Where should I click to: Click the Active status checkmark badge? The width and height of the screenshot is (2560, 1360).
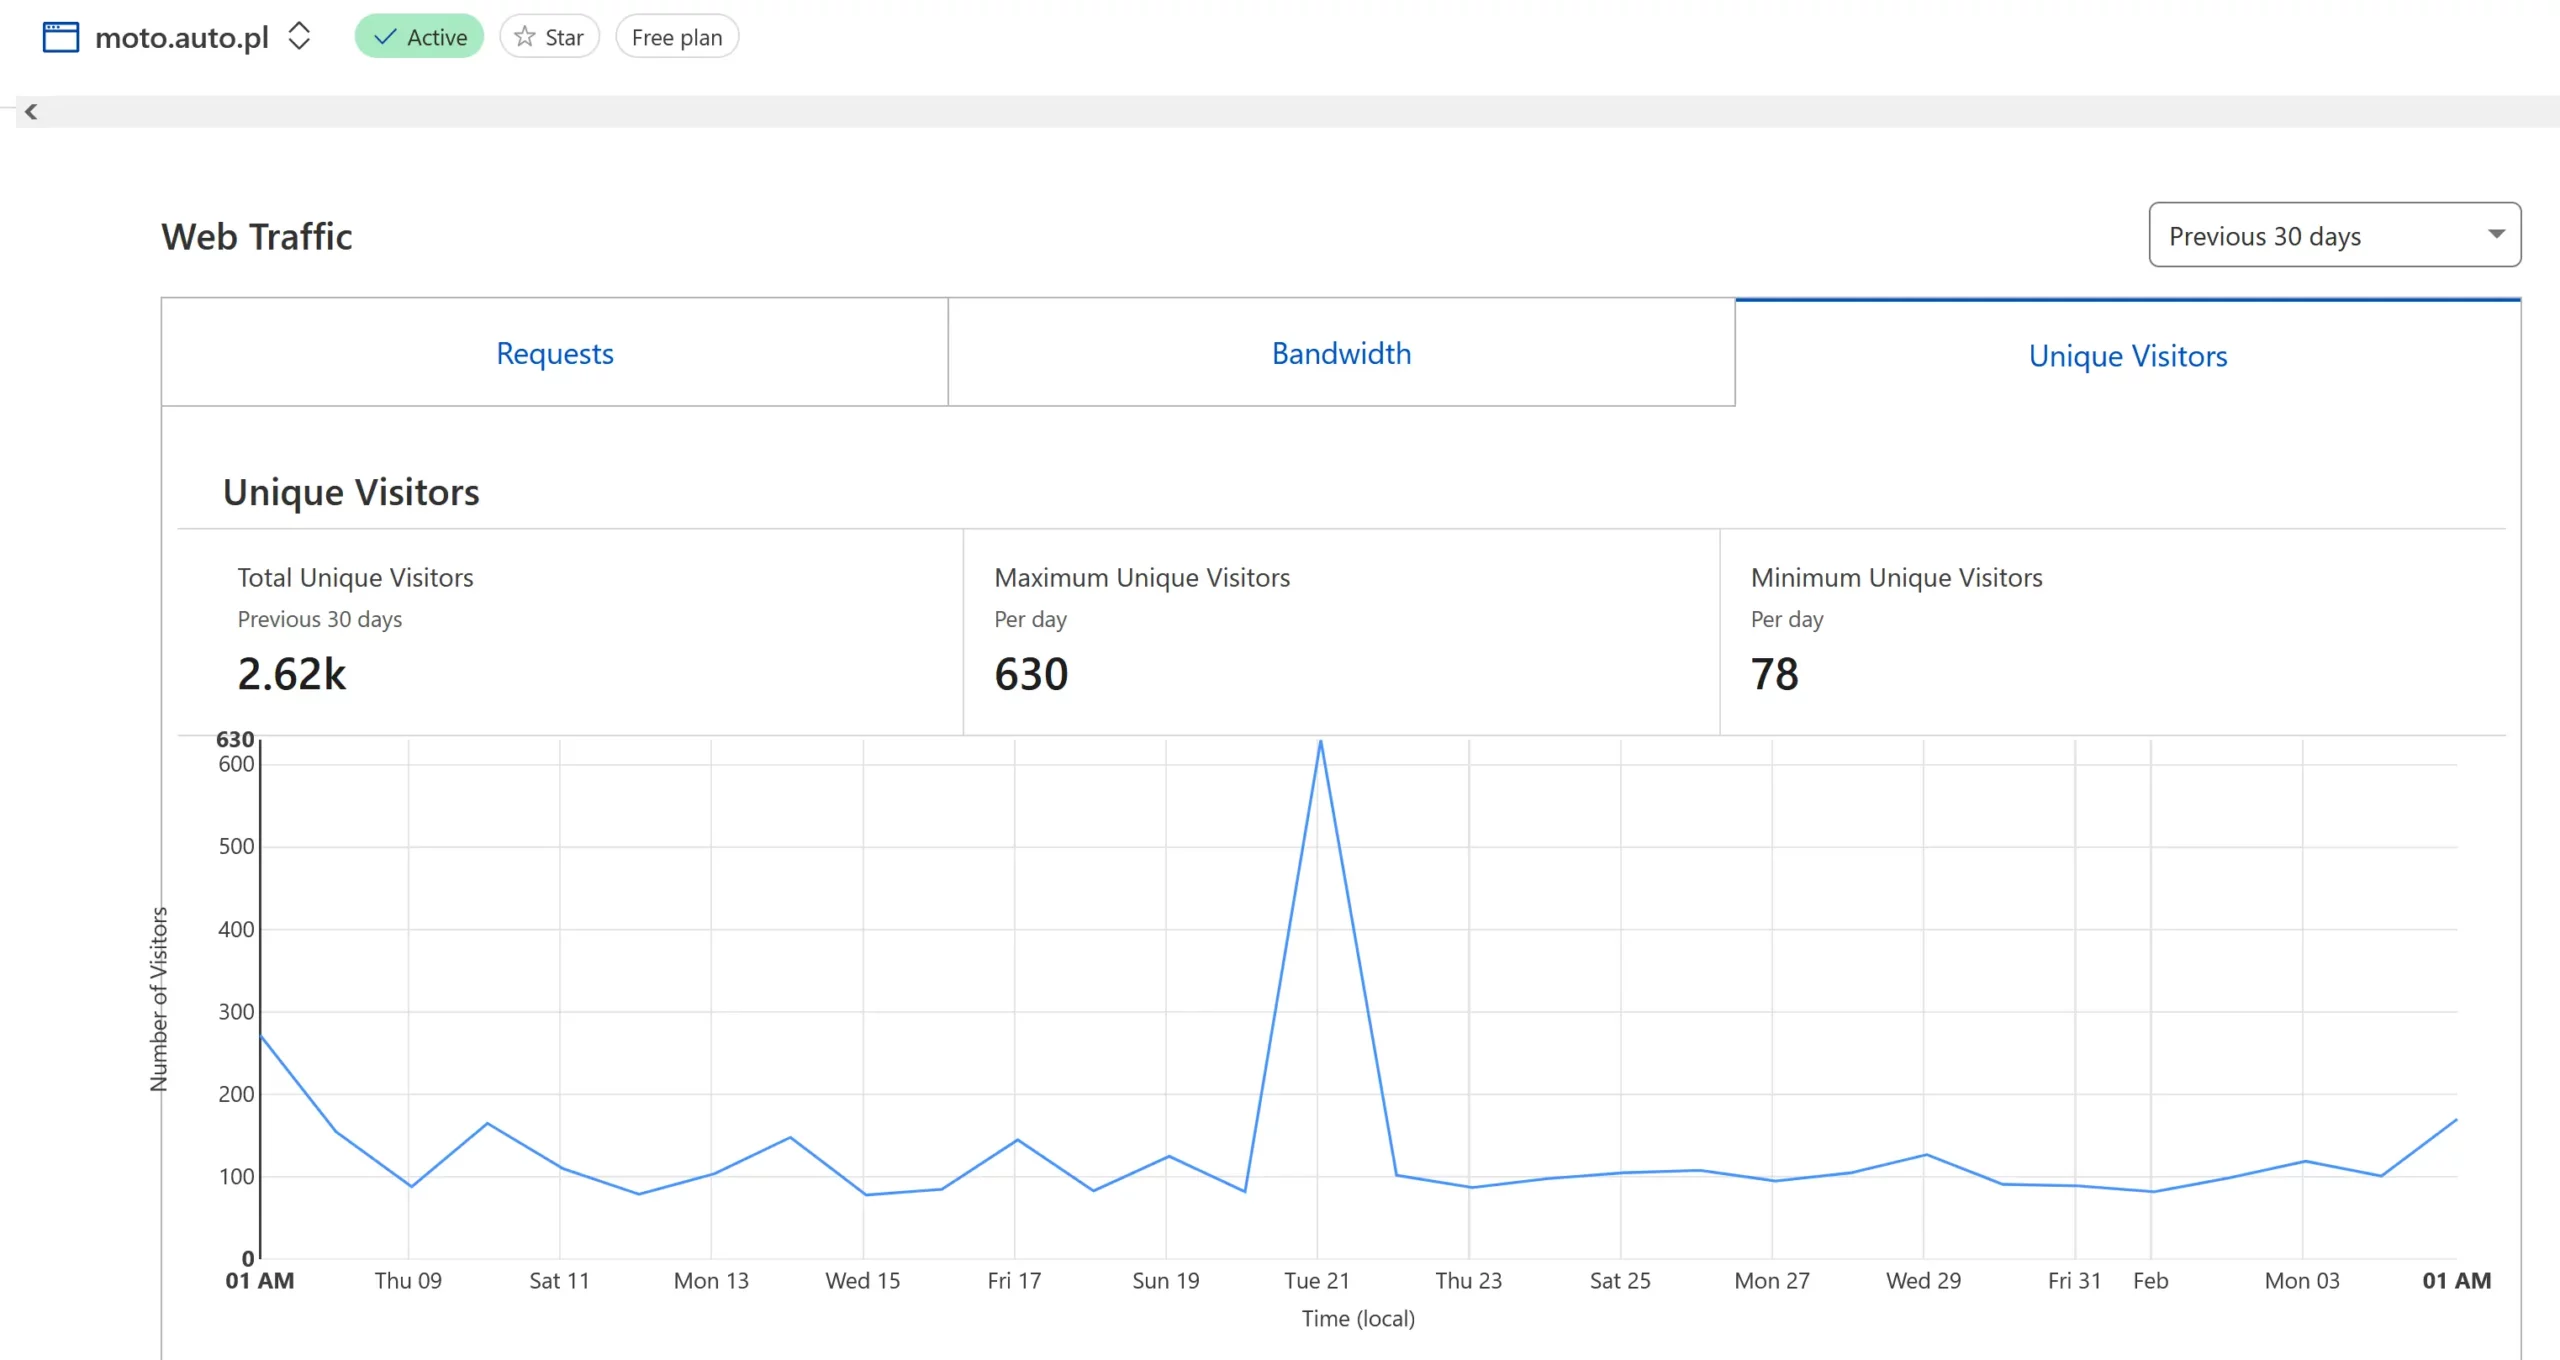(x=419, y=37)
